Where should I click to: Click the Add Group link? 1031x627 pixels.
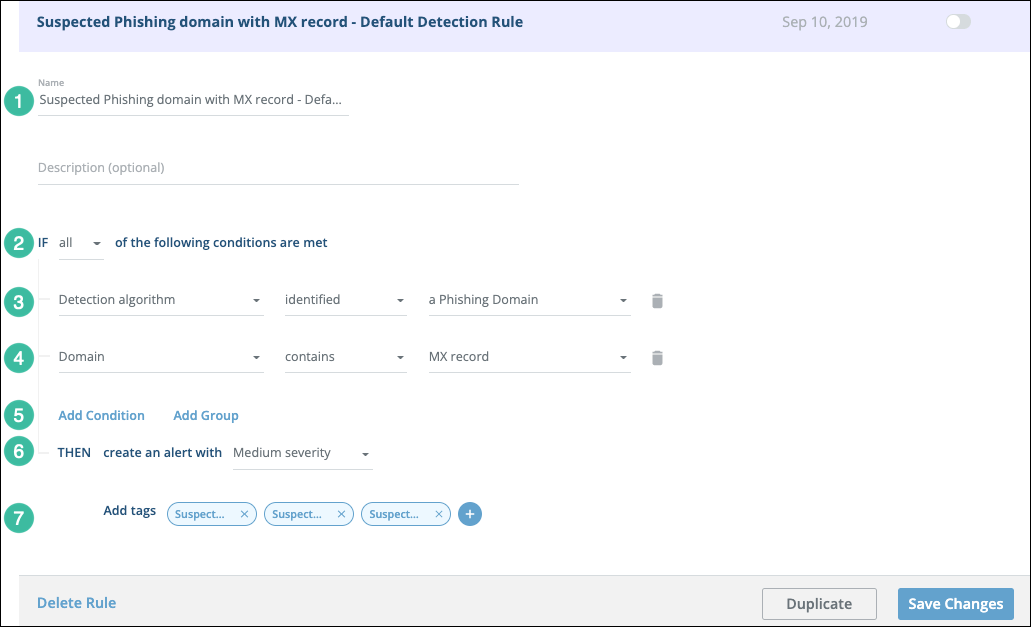pos(206,415)
